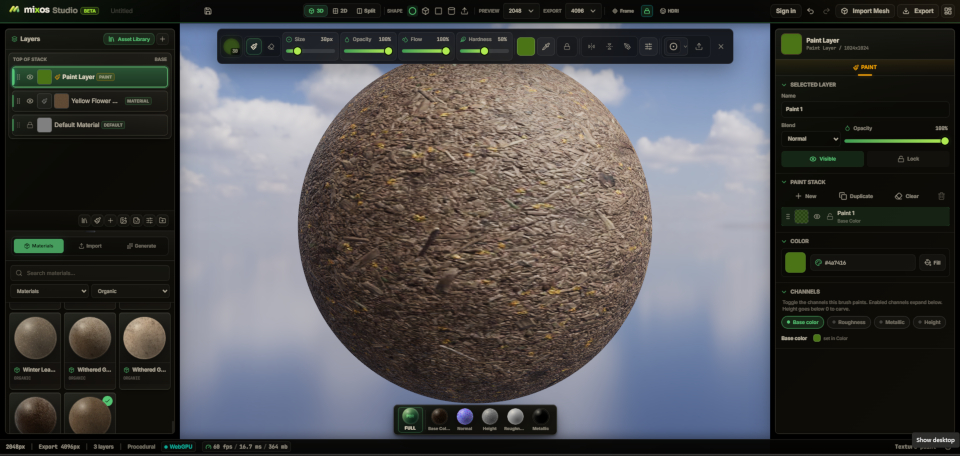
Task: Toggle vertical mirror symmetry in brush toolbar
Action: (609, 47)
